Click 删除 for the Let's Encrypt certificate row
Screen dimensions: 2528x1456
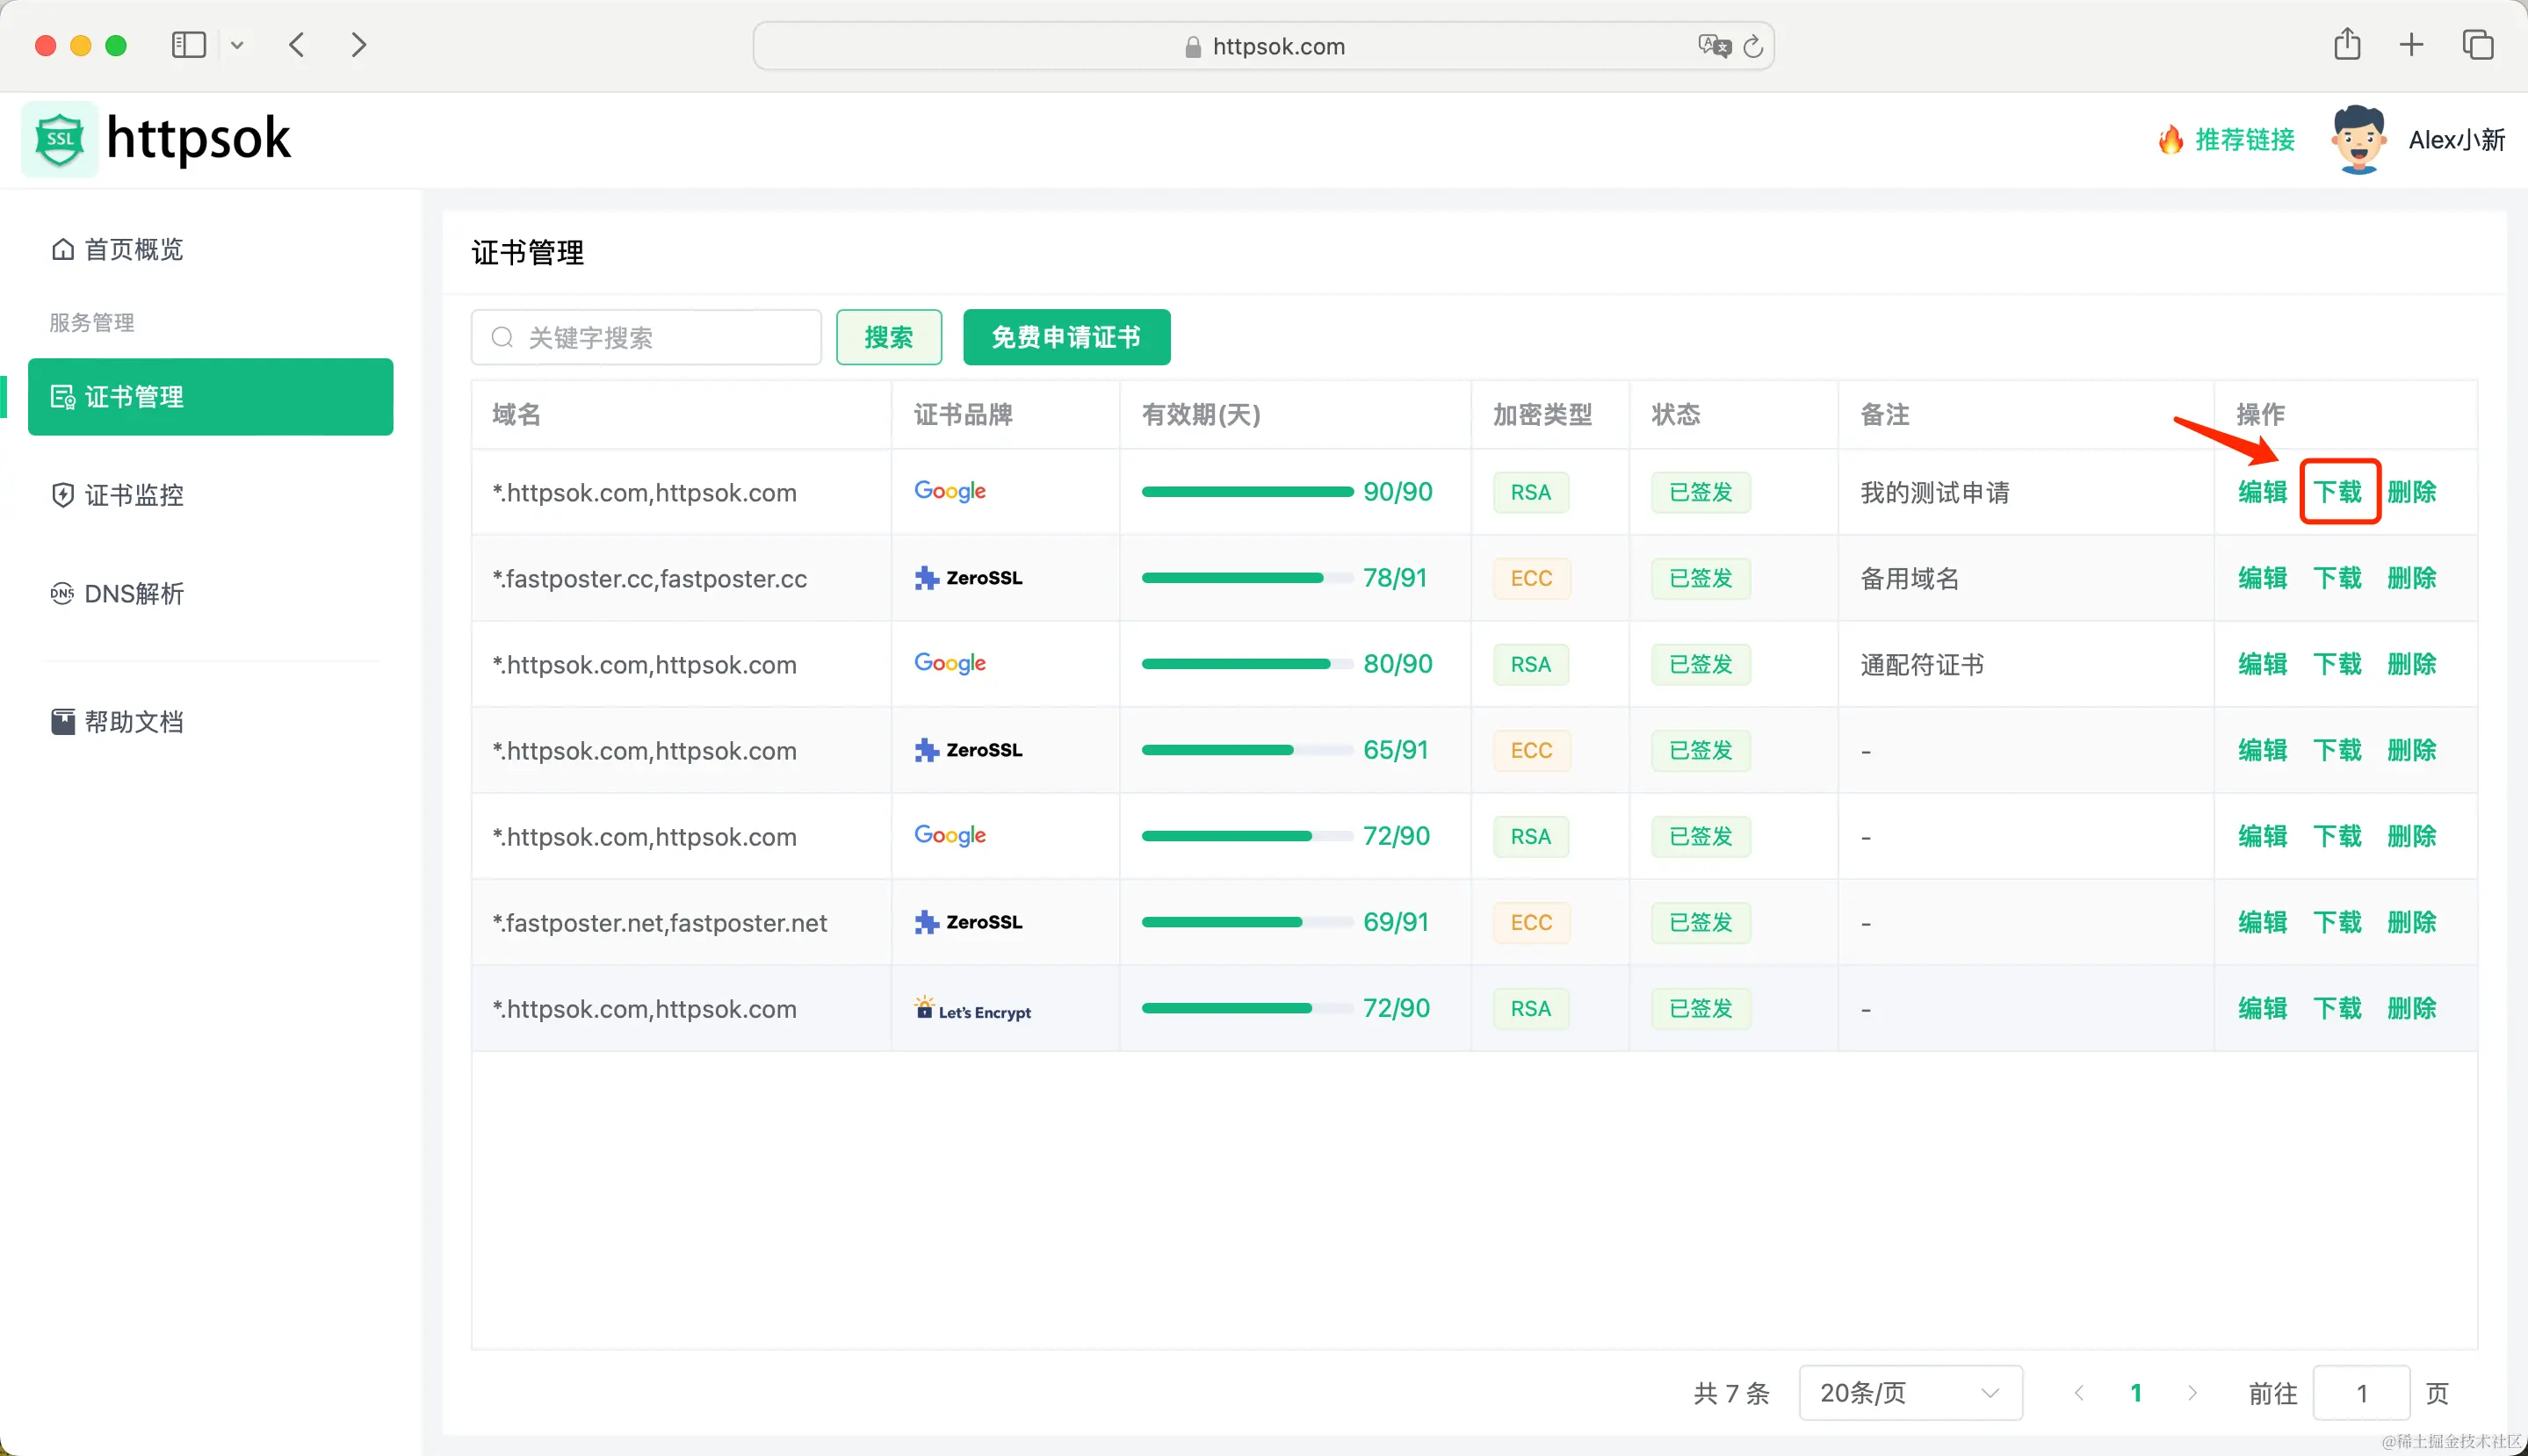point(2411,1008)
